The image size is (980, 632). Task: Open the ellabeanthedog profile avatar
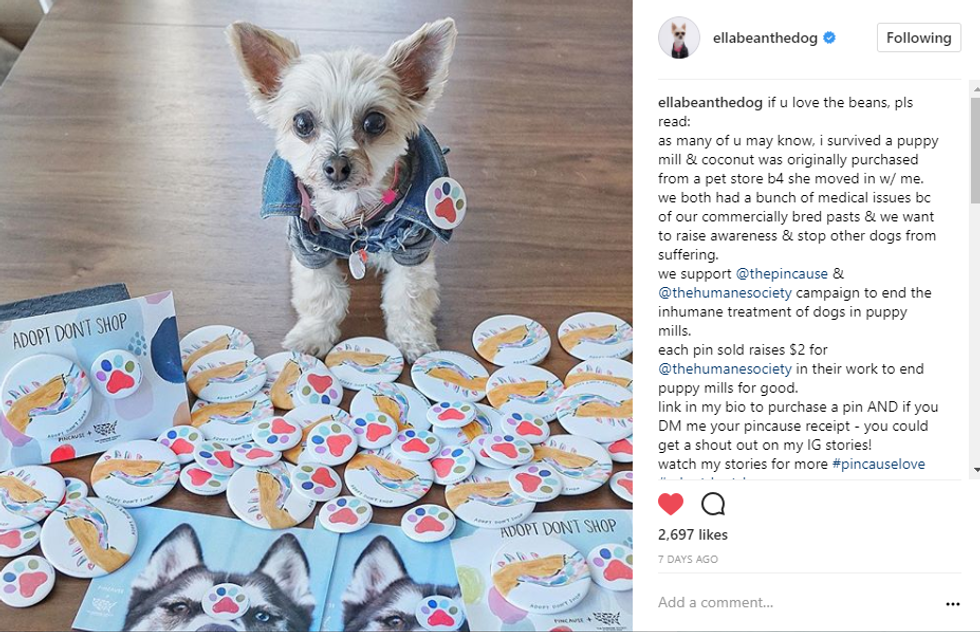click(679, 38)
